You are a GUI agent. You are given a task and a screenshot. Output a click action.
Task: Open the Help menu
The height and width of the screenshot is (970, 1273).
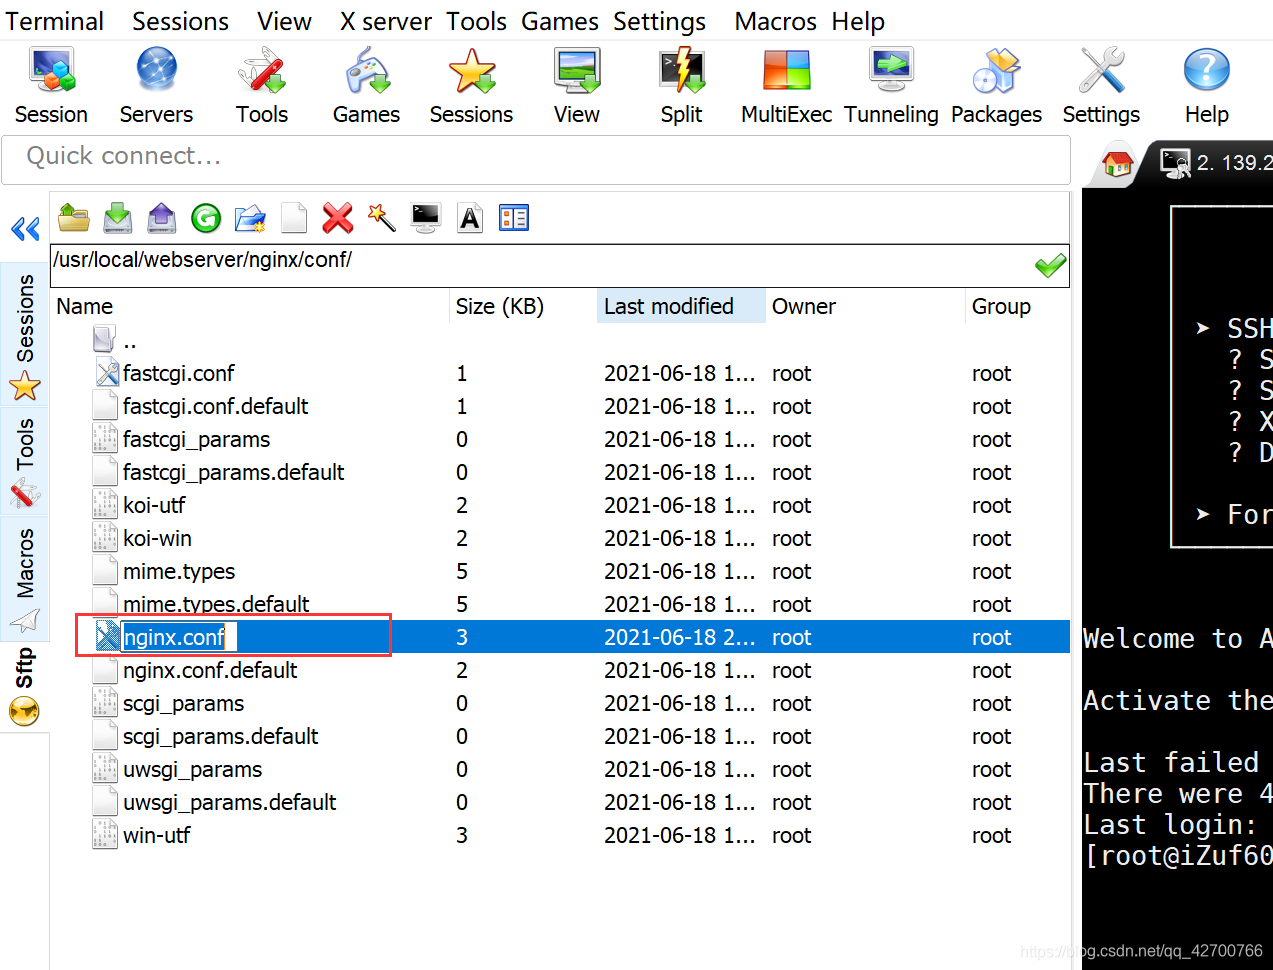(x=858, y=21)
